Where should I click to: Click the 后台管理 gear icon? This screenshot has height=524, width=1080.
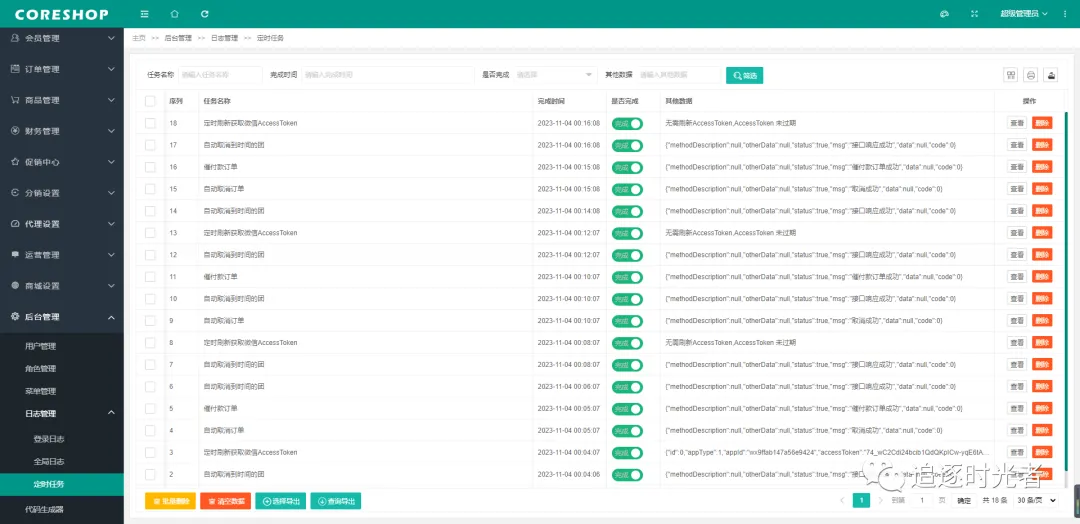[x=14, y=317]
